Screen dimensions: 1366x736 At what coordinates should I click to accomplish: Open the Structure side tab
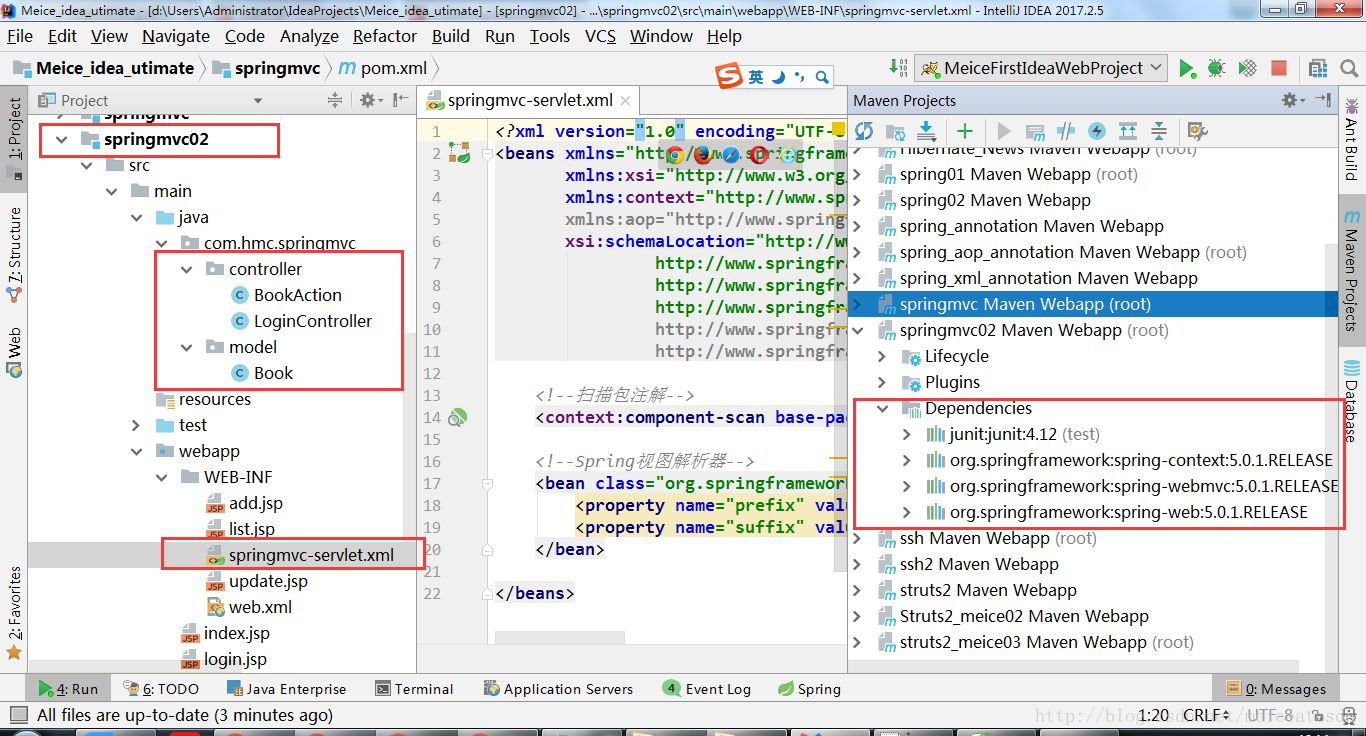[14, 253]
